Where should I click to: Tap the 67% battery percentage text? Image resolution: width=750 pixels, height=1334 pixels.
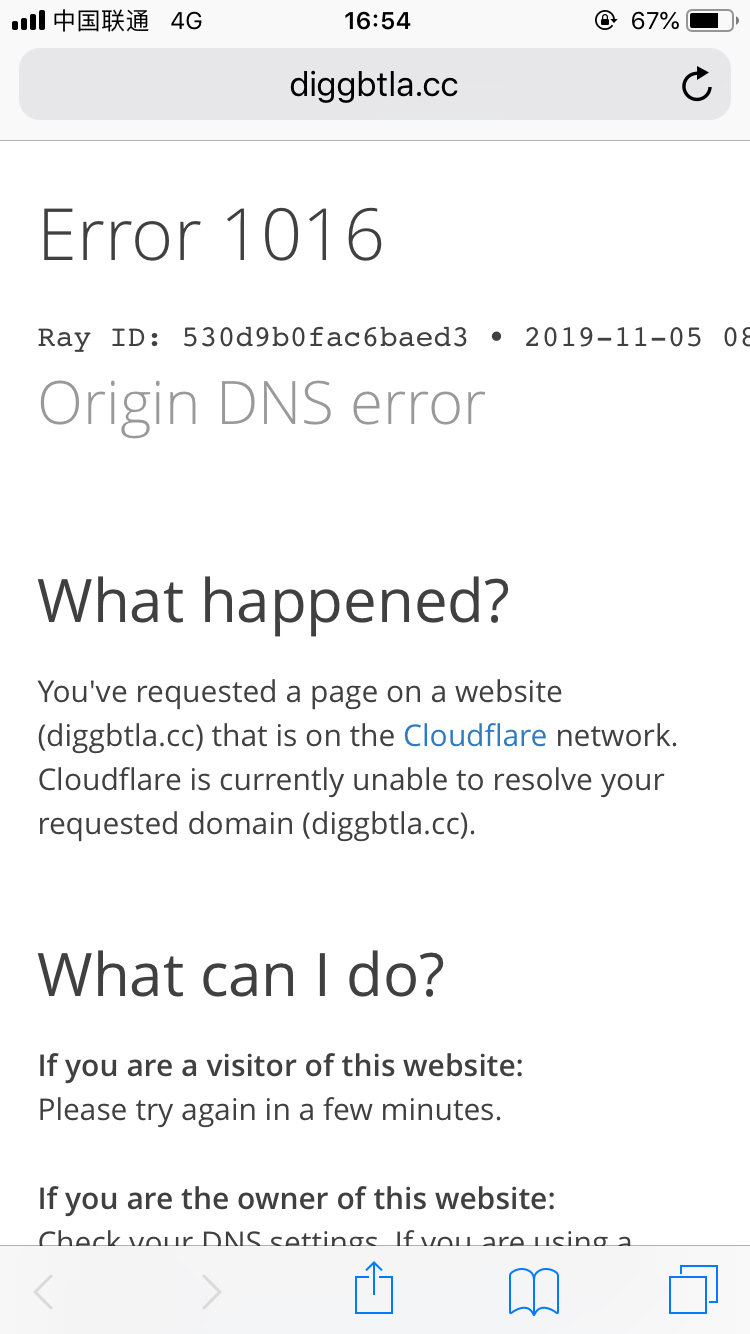655,20
